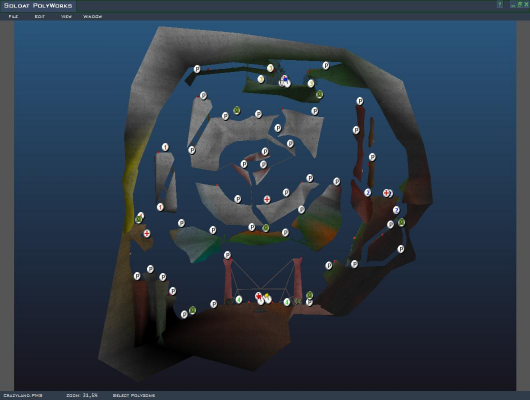Select the topmost yellow 3 marker
The height and width of the screenshot is (400, 530).
coord(270,68)
